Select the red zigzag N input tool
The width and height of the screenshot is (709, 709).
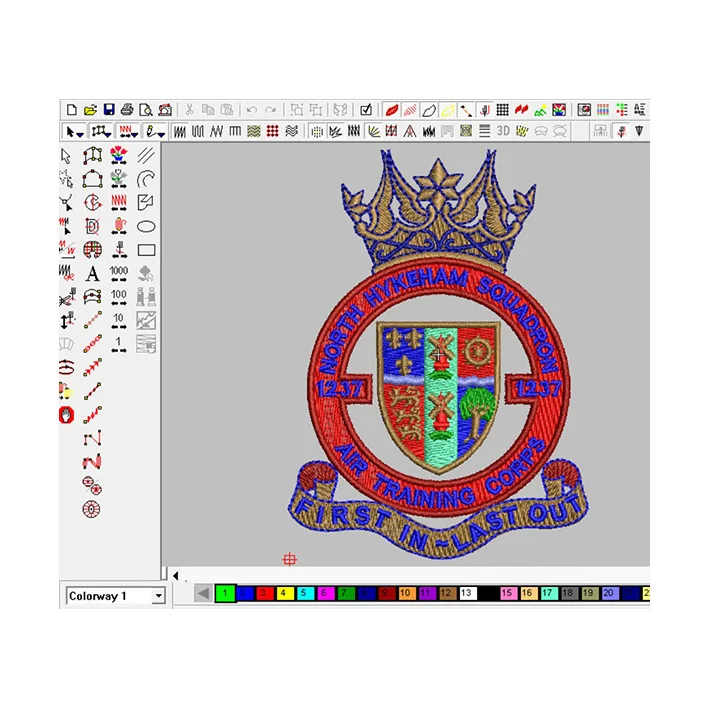tap(92, 462)
